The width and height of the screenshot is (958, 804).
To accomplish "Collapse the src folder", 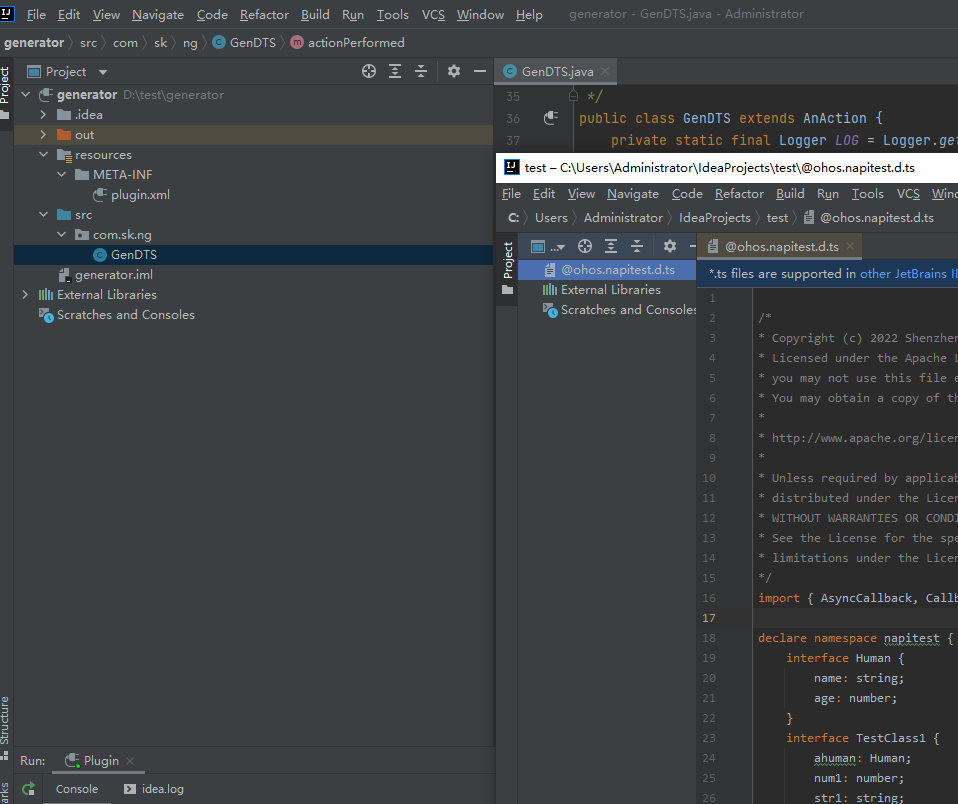I will click(x=43, y=214).
